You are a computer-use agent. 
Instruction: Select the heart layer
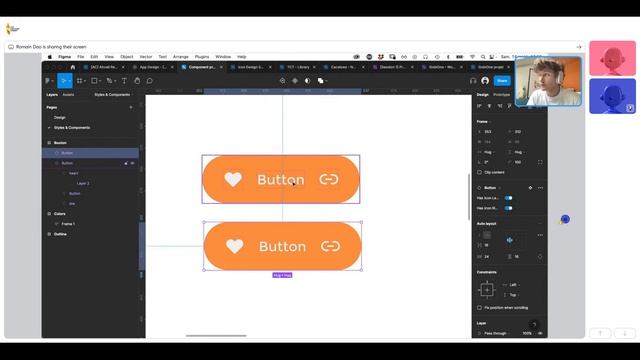point(73,173)
